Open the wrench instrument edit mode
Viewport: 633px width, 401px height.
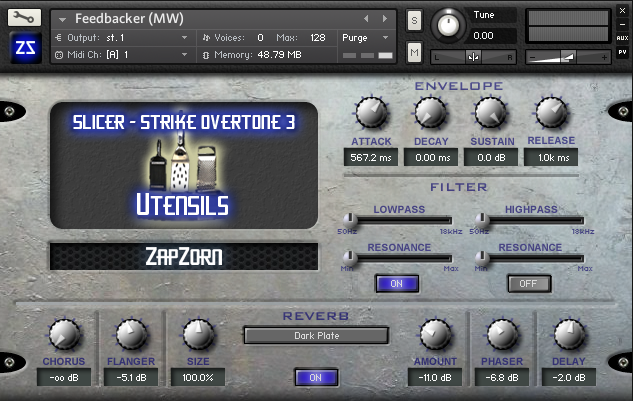(x=23, y=18)
